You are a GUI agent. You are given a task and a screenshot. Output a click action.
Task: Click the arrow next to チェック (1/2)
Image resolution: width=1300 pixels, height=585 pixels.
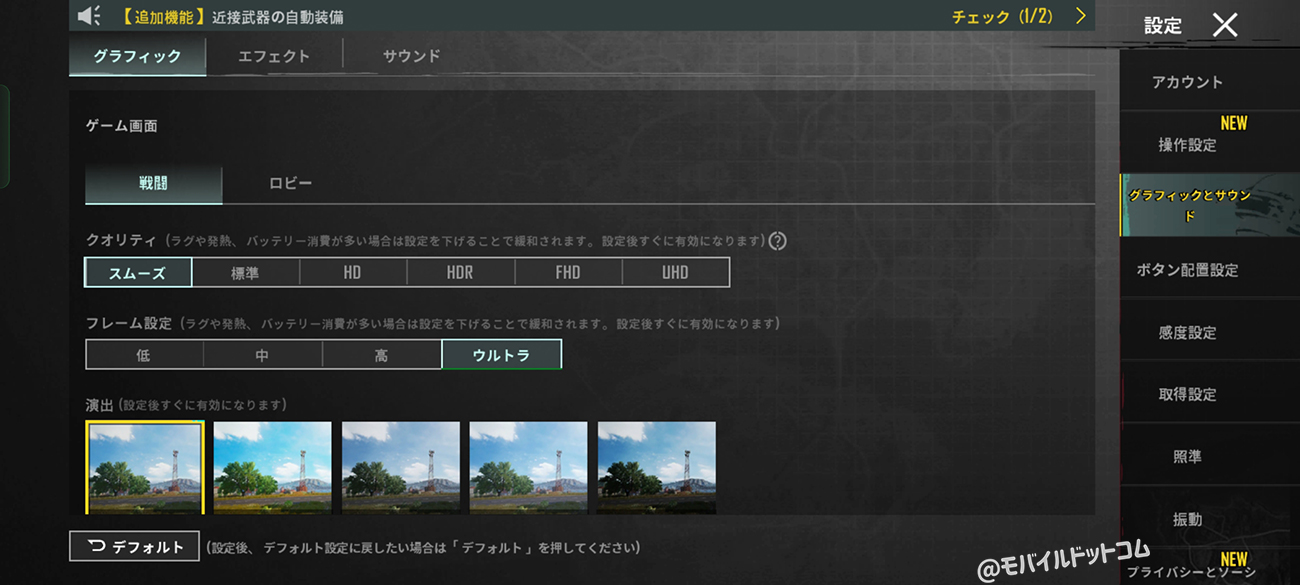click(x=1081, y=16)
